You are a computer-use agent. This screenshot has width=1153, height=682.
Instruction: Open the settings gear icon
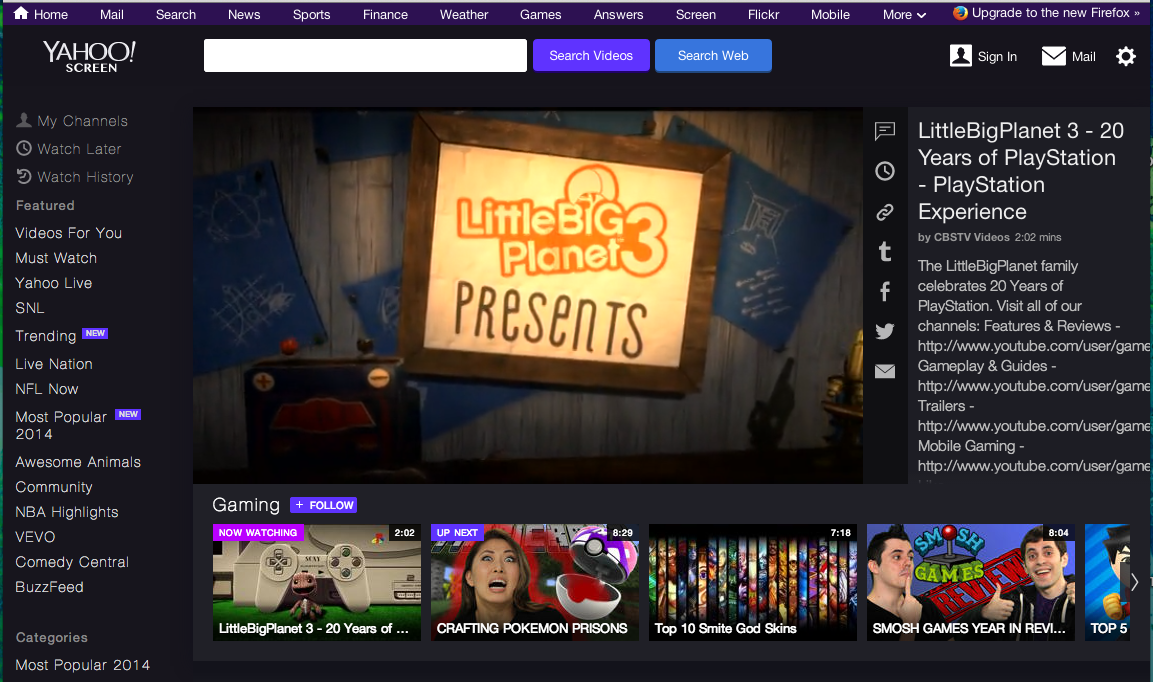pyautogui.click(x=1126, y=56)
